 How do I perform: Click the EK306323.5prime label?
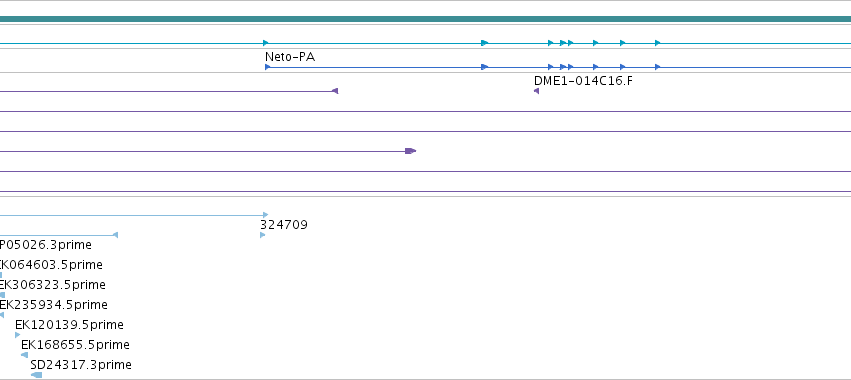[52, 284]
